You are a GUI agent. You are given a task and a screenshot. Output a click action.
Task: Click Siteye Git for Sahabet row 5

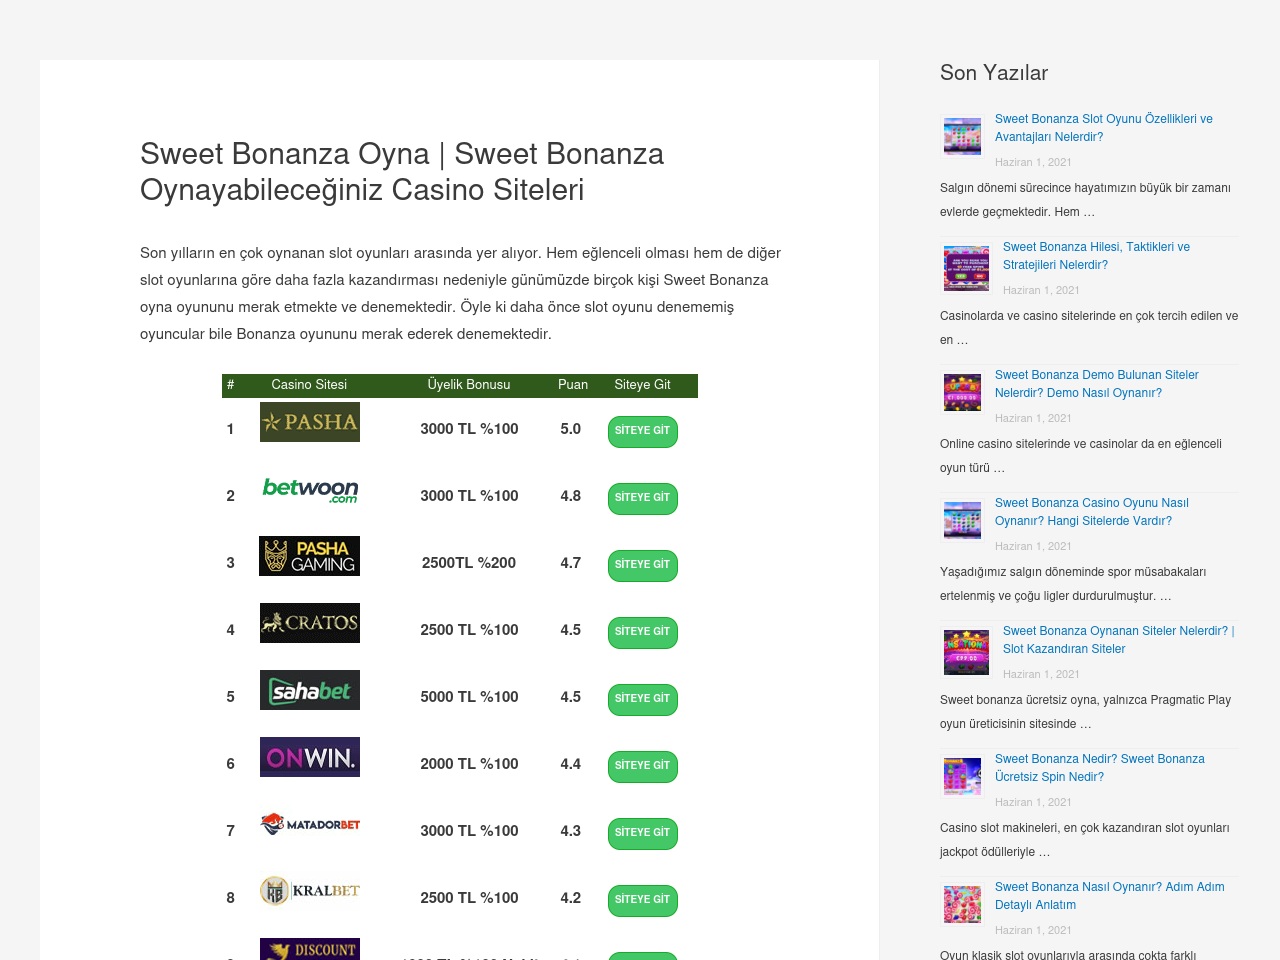coord(643,699)
